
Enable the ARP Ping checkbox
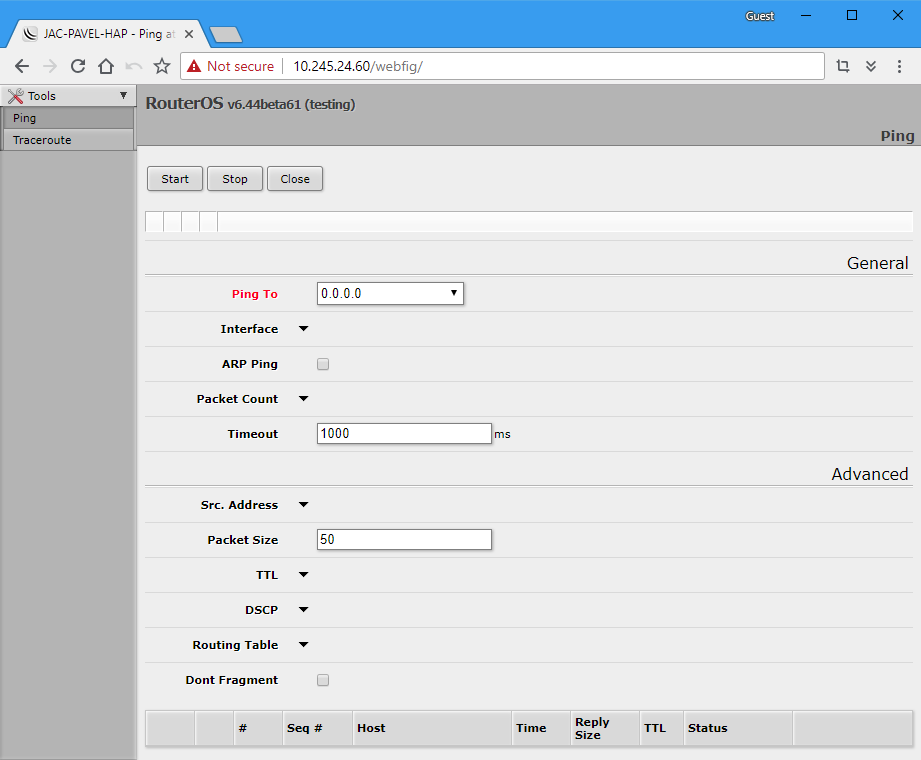point(323,364)
